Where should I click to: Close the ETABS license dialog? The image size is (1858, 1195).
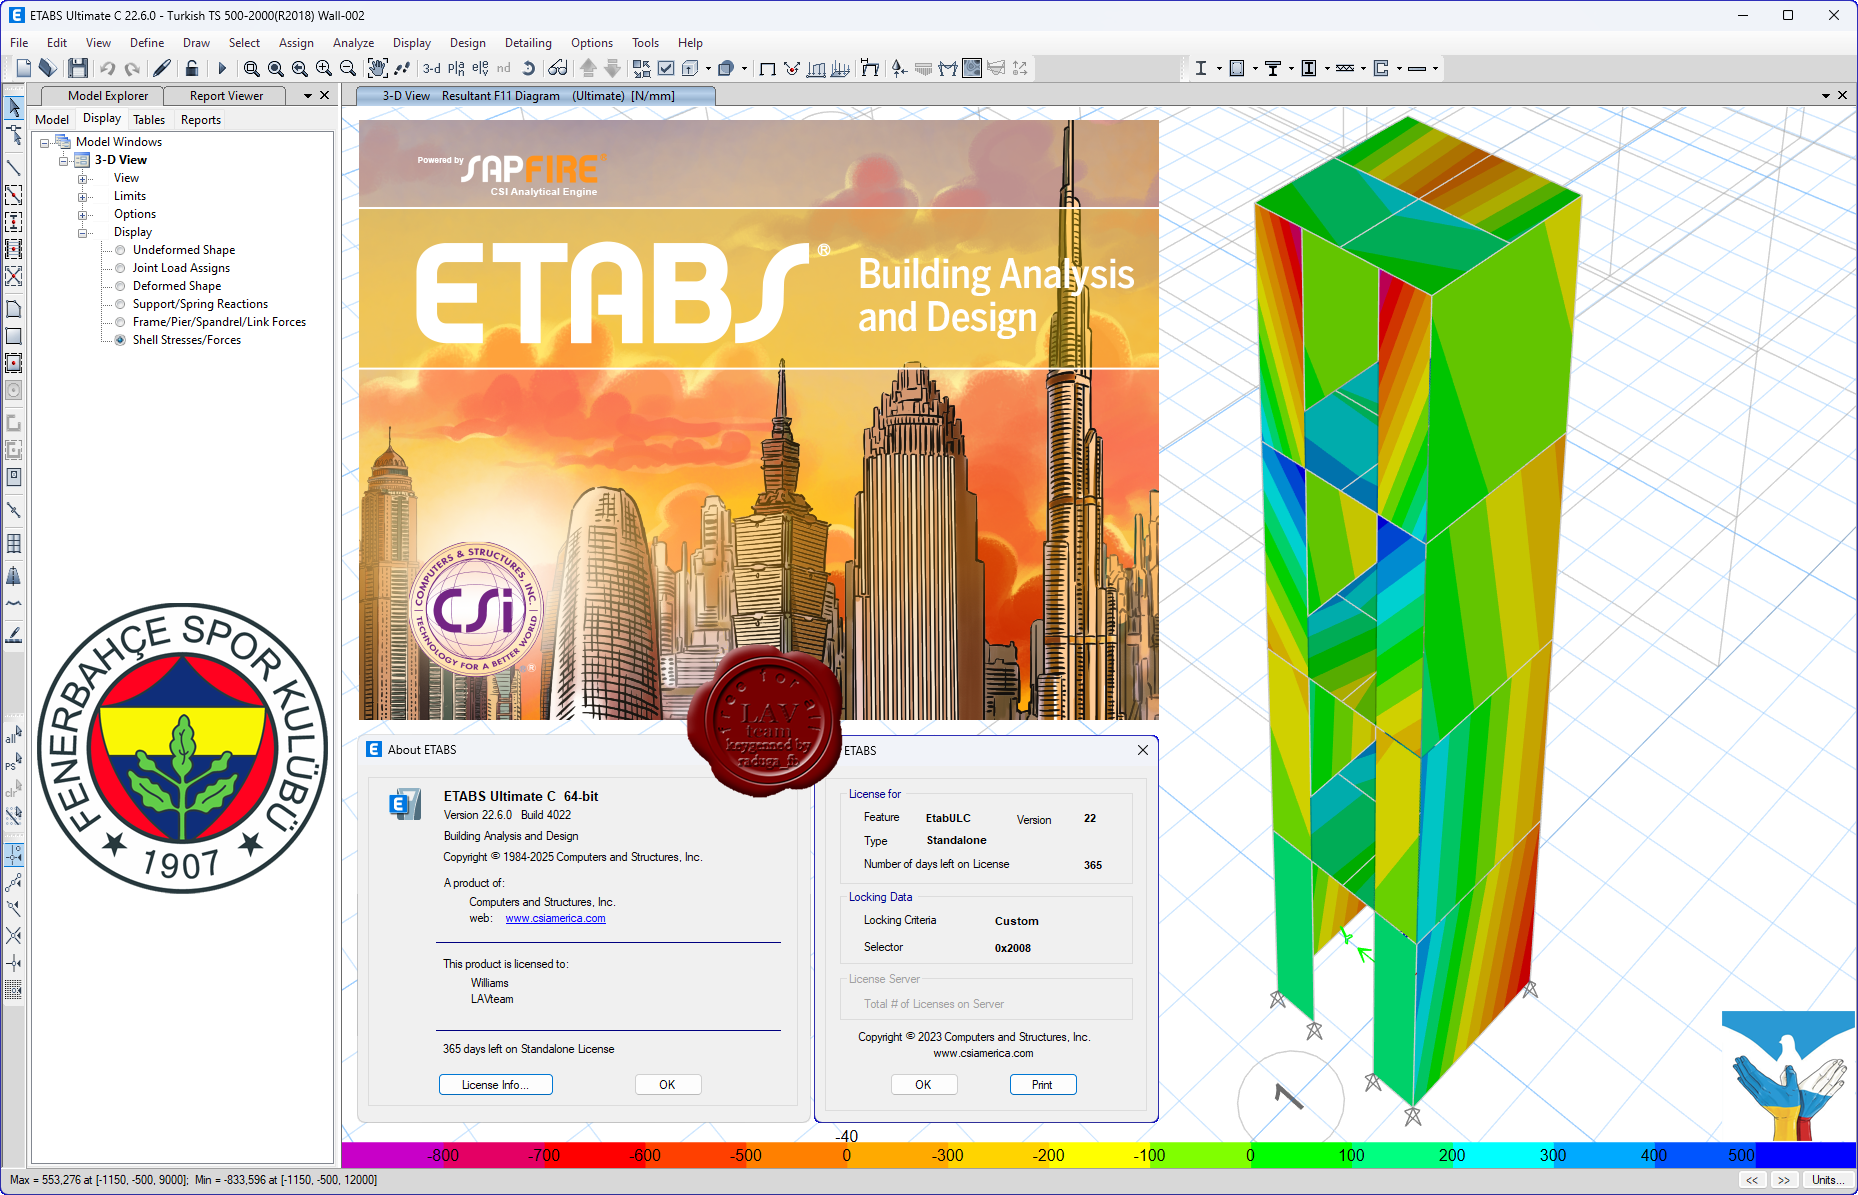pos(1143,750)
